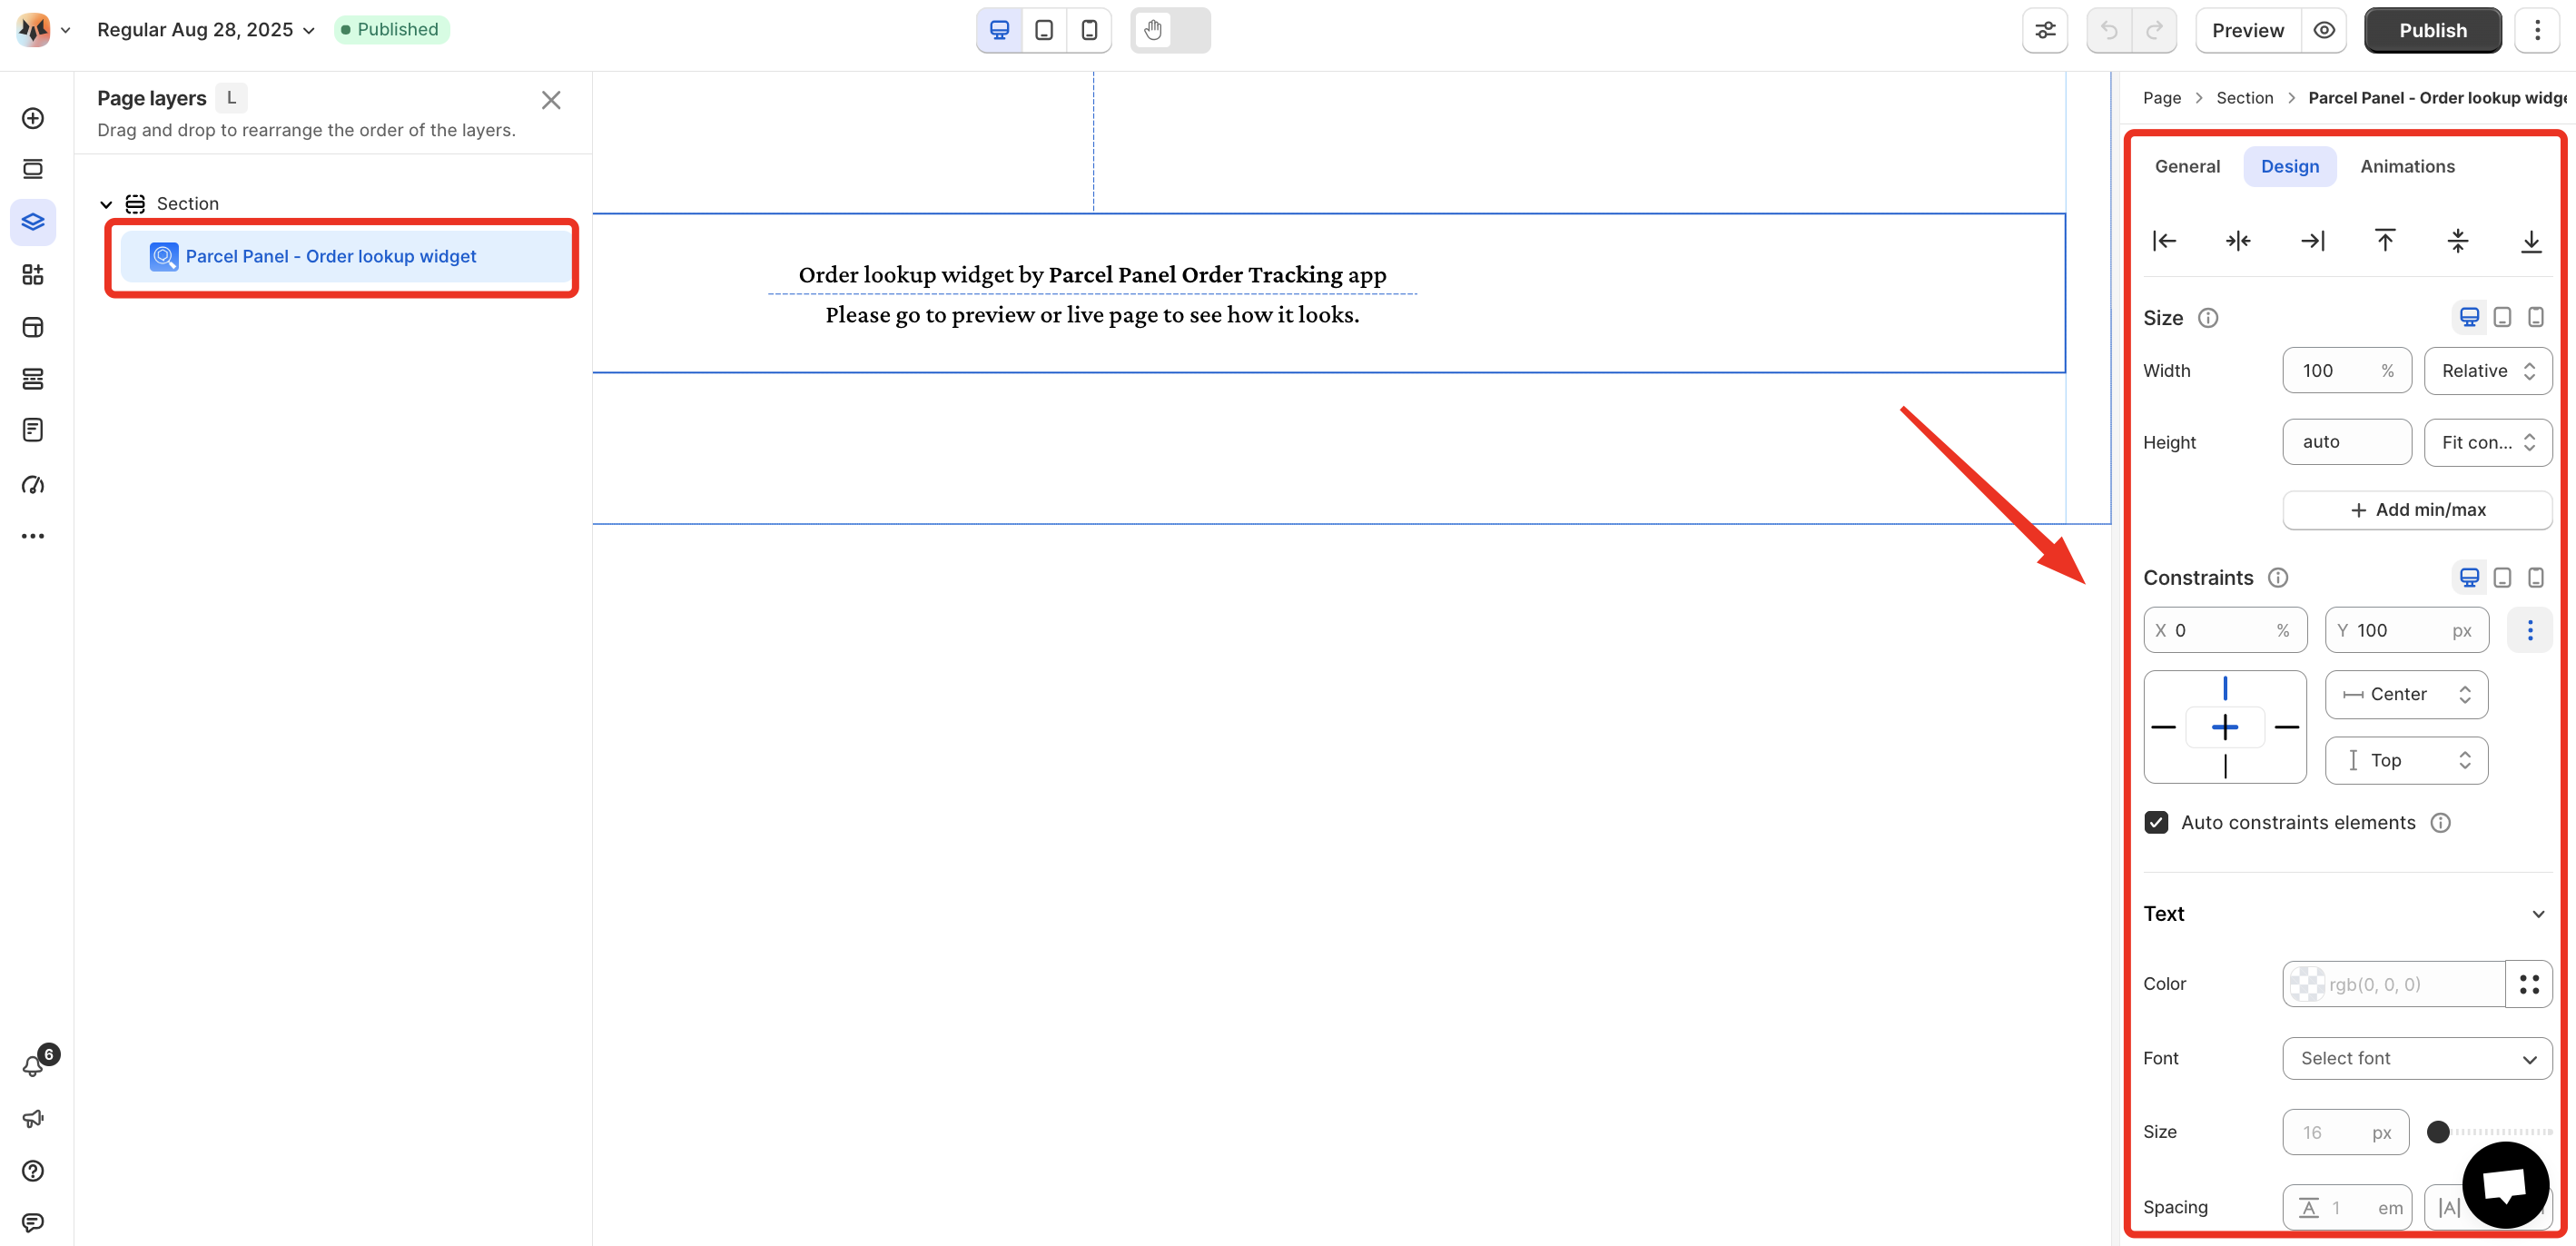This screenshot has width=2576, height=1246.
Task: Open the Width Relative dropdown
Action: [2487, 371]
